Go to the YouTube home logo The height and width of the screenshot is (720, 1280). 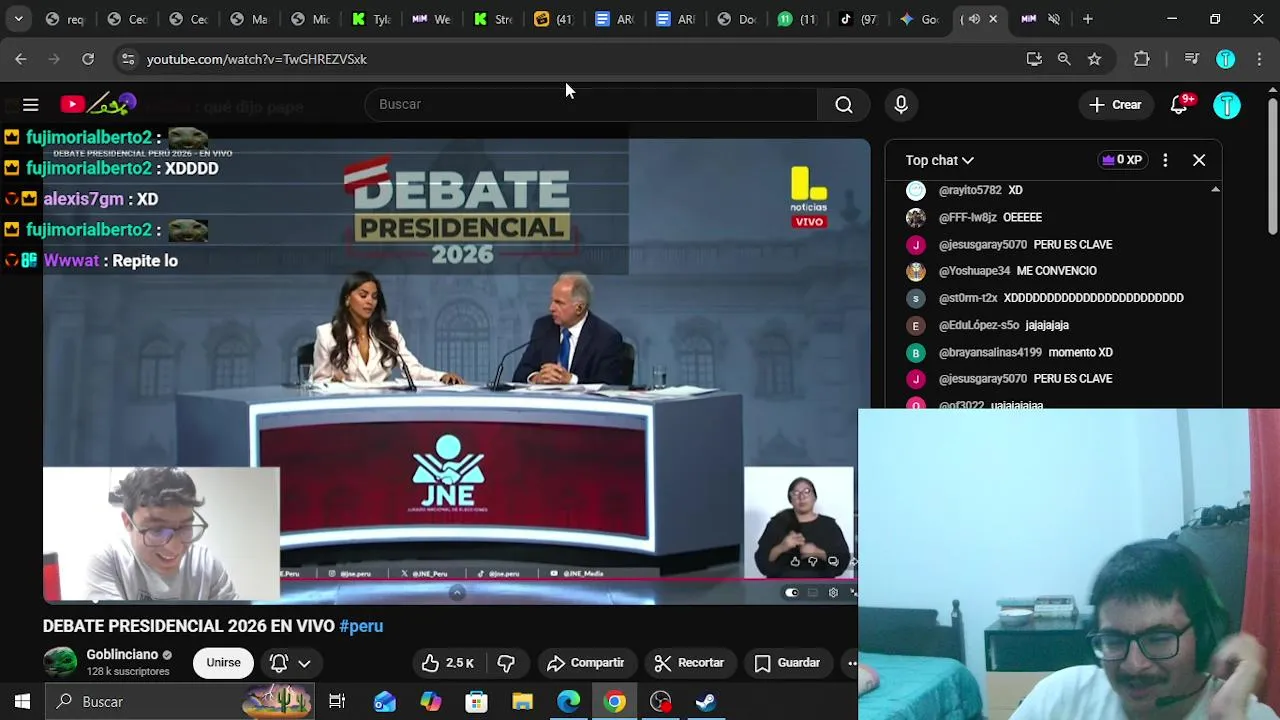(98, 104)
